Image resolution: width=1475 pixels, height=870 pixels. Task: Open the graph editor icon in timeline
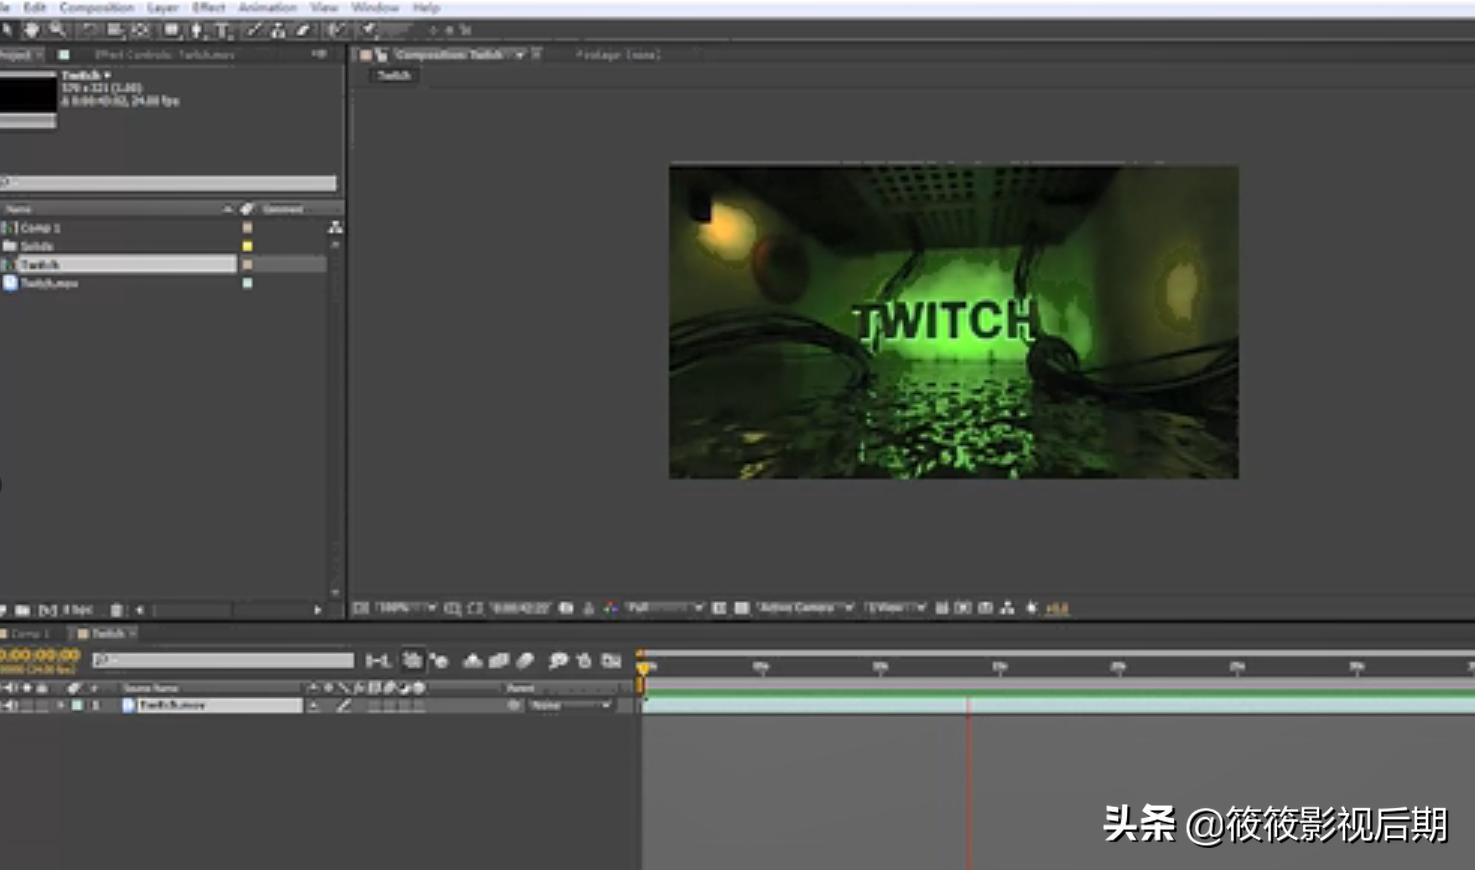[611, 661]
